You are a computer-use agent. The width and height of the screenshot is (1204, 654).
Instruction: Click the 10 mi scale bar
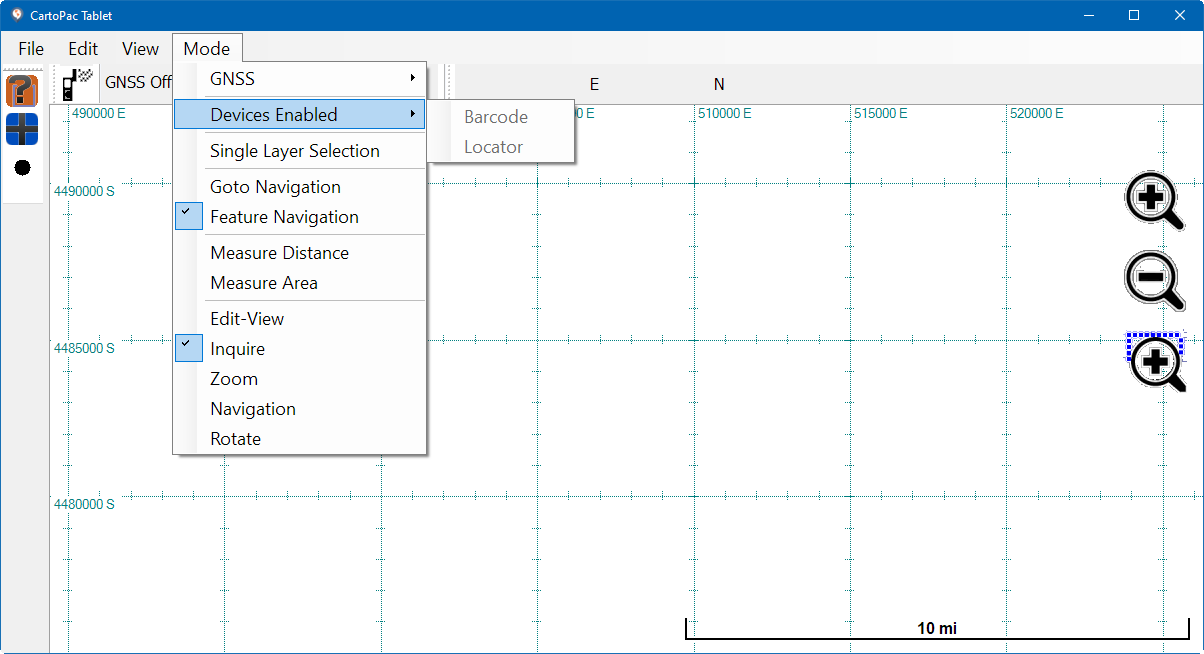[x=936, y=629]
